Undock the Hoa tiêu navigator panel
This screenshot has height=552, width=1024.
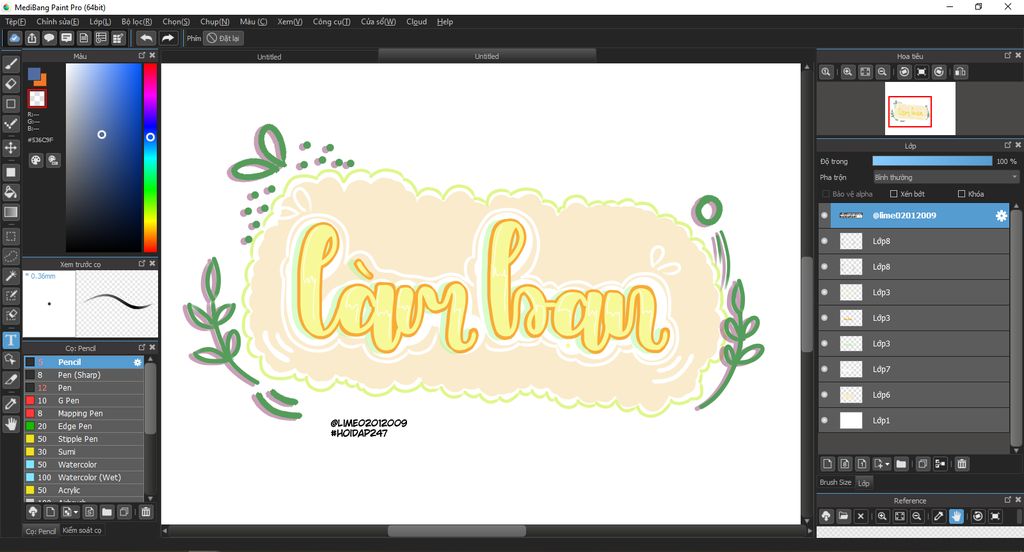(x=1008, y=56)
